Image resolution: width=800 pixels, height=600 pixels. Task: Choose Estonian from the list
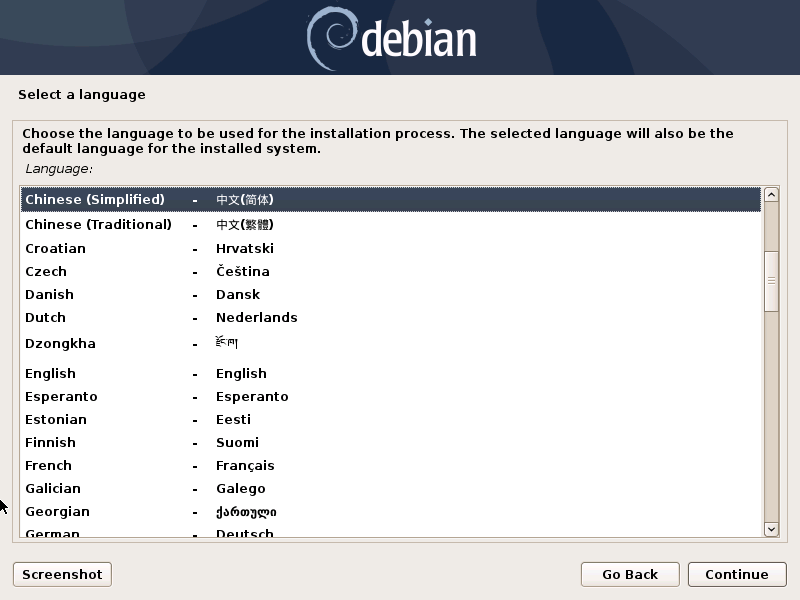pos(391,419)
